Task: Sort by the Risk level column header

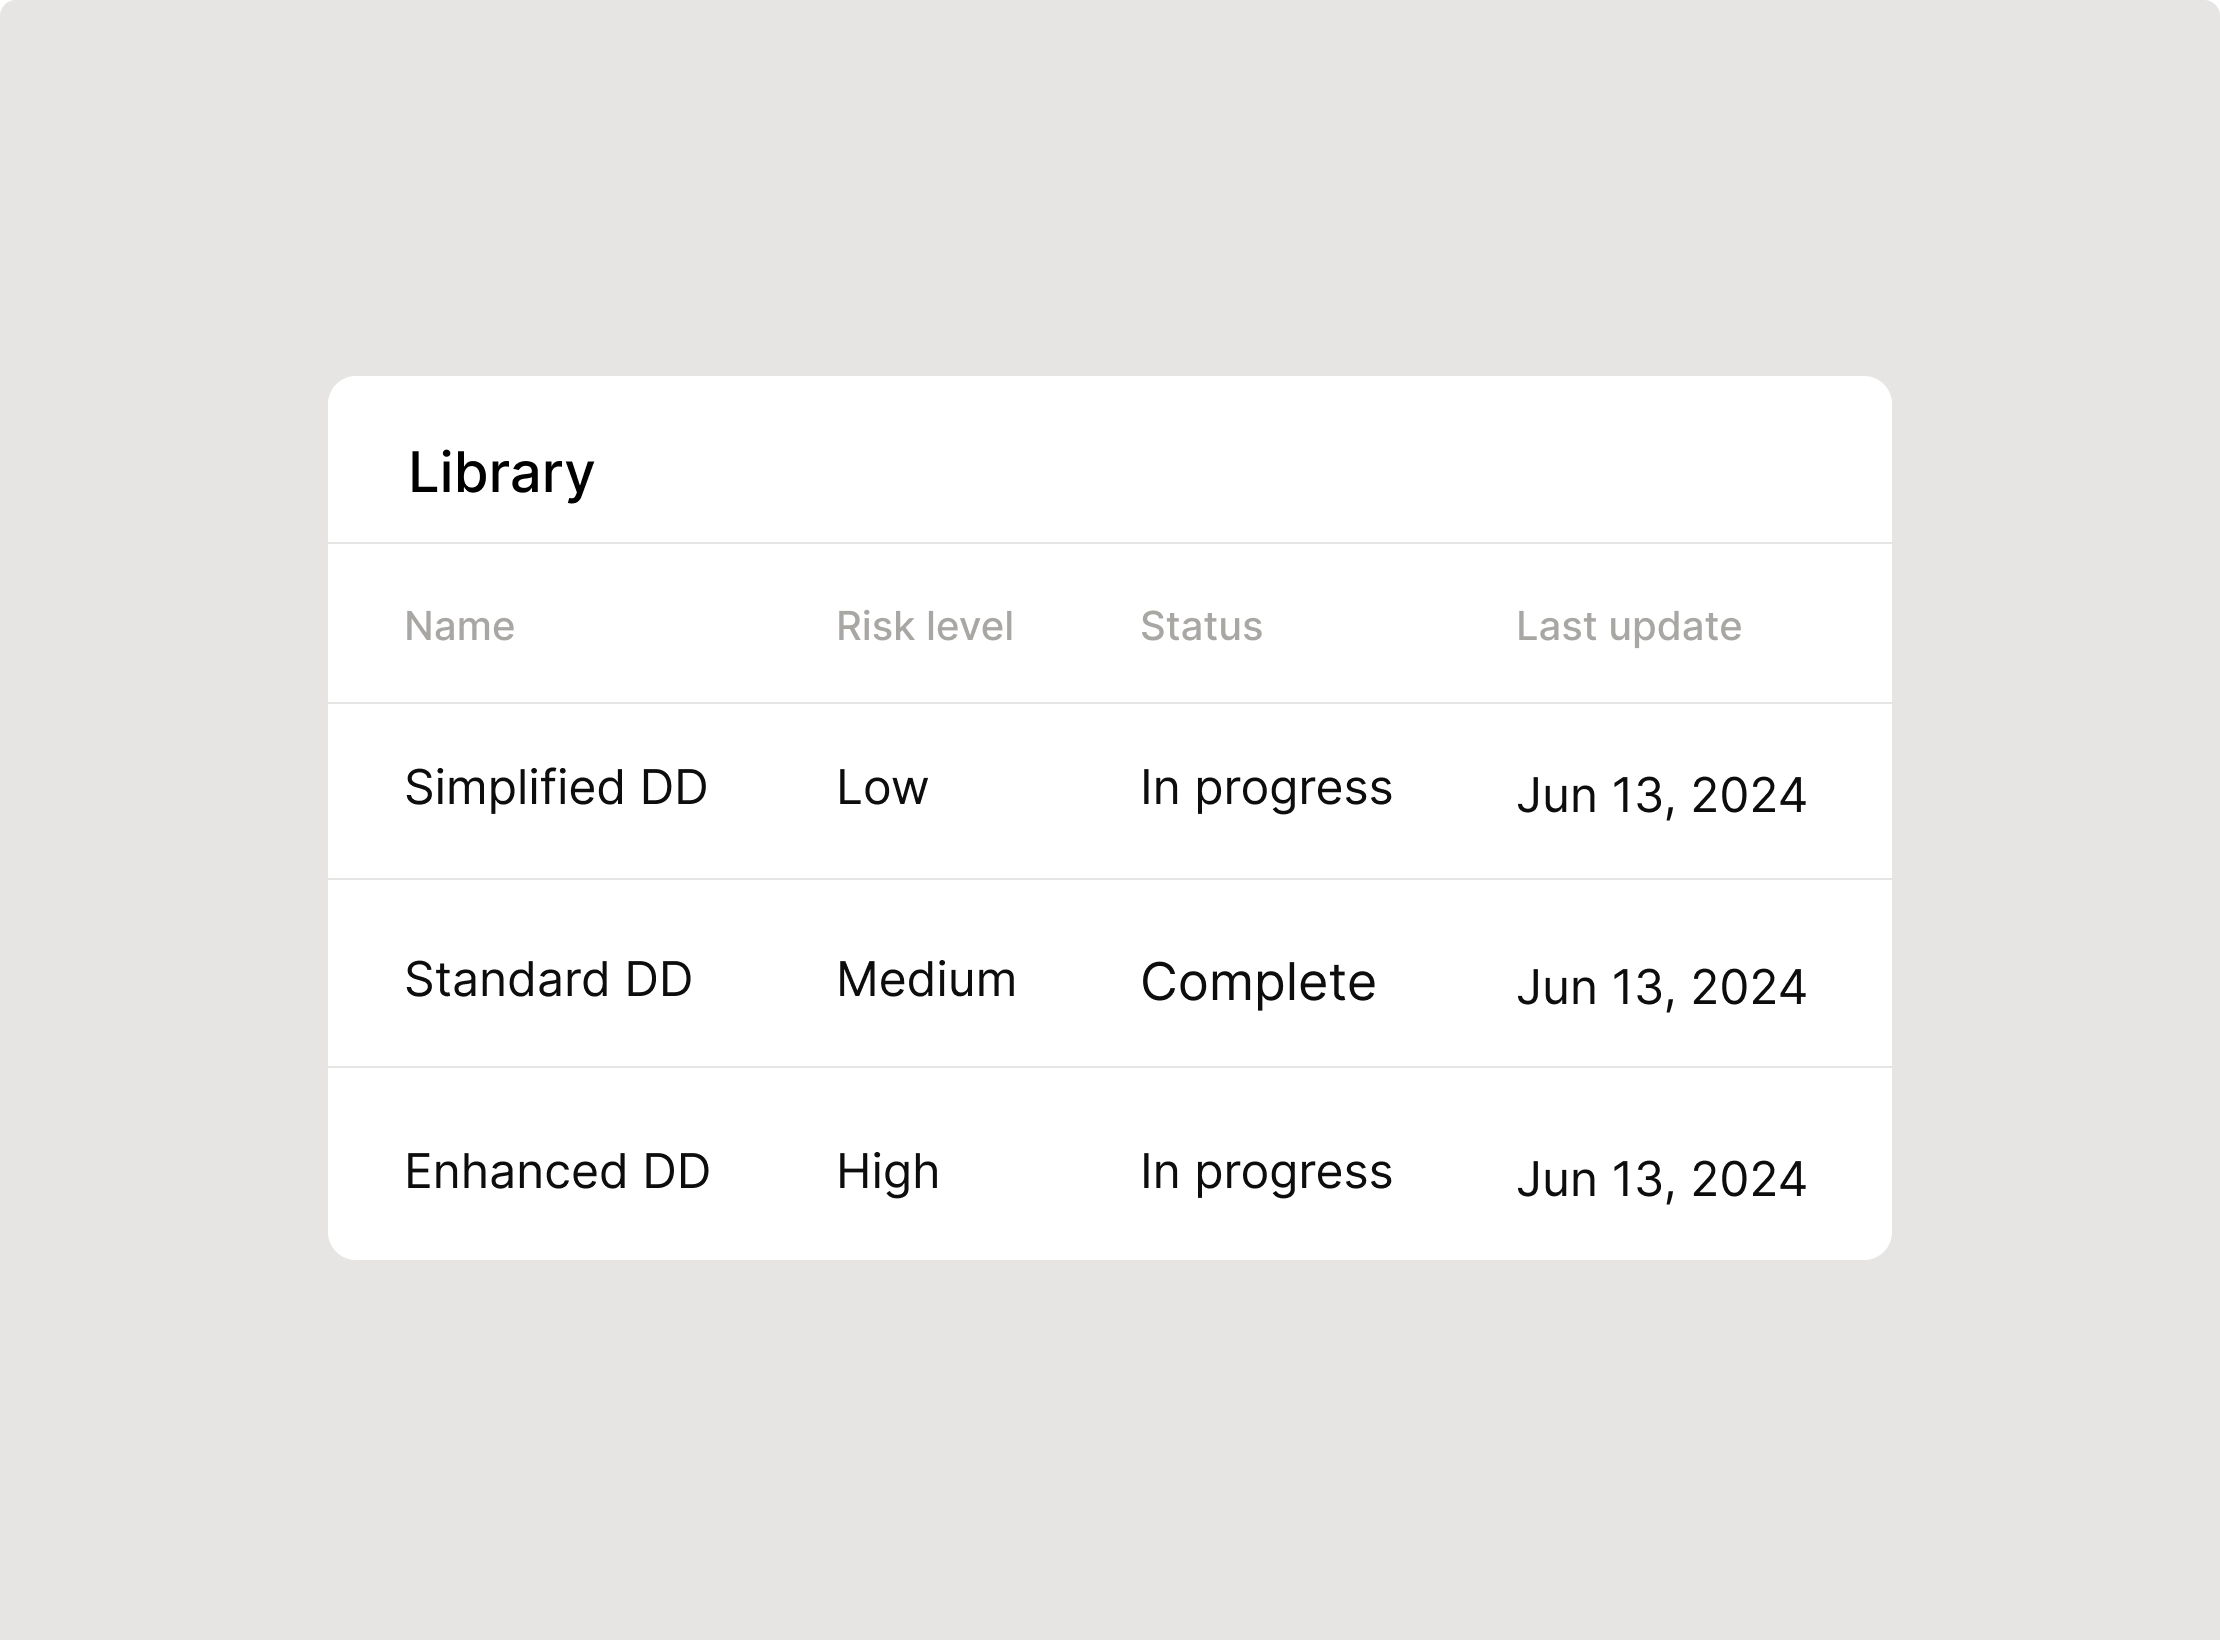Action: 925,626
